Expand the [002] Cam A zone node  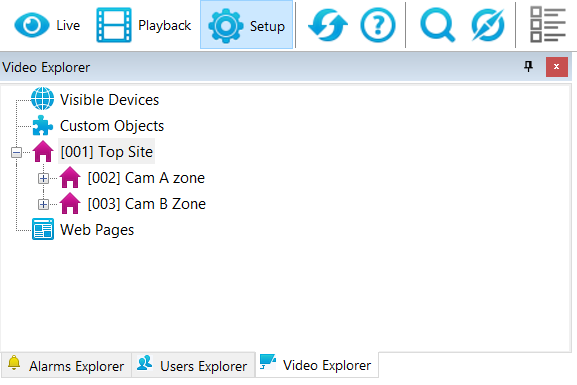(43, 179)
